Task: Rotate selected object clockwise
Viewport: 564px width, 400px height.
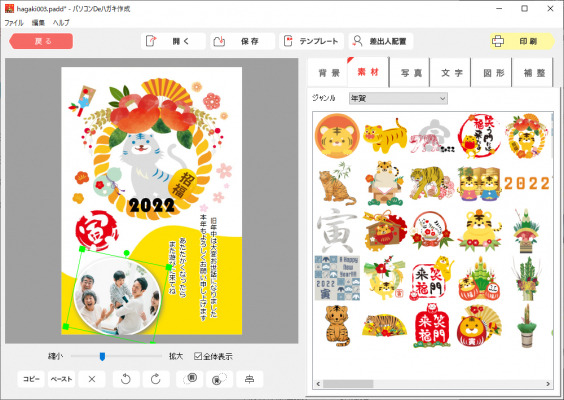Action: (155, 379)
